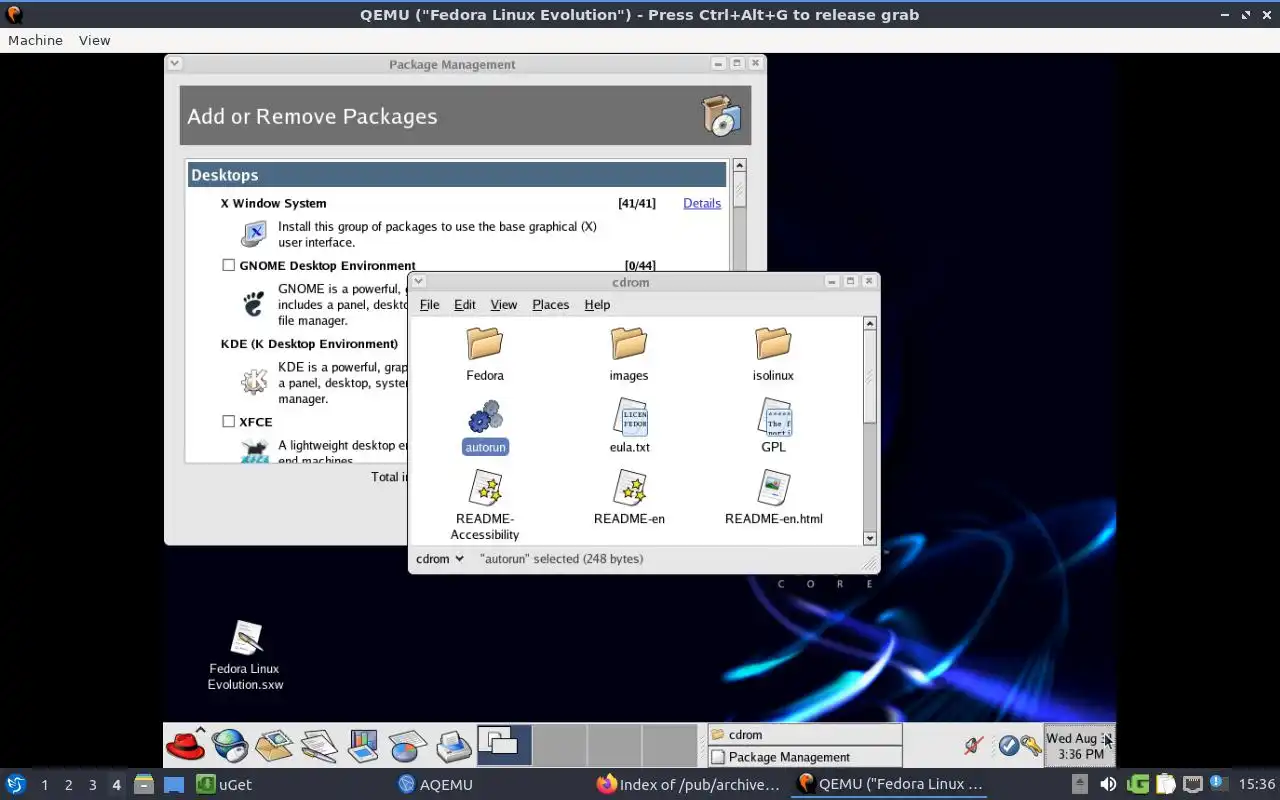Click the GNOME footprint icon
This screenshot has height=800, width=1280.
coord(254,303)
